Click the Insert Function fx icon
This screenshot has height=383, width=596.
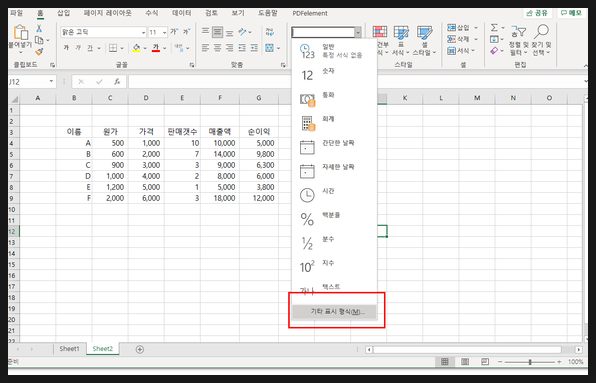coord(117,82)
